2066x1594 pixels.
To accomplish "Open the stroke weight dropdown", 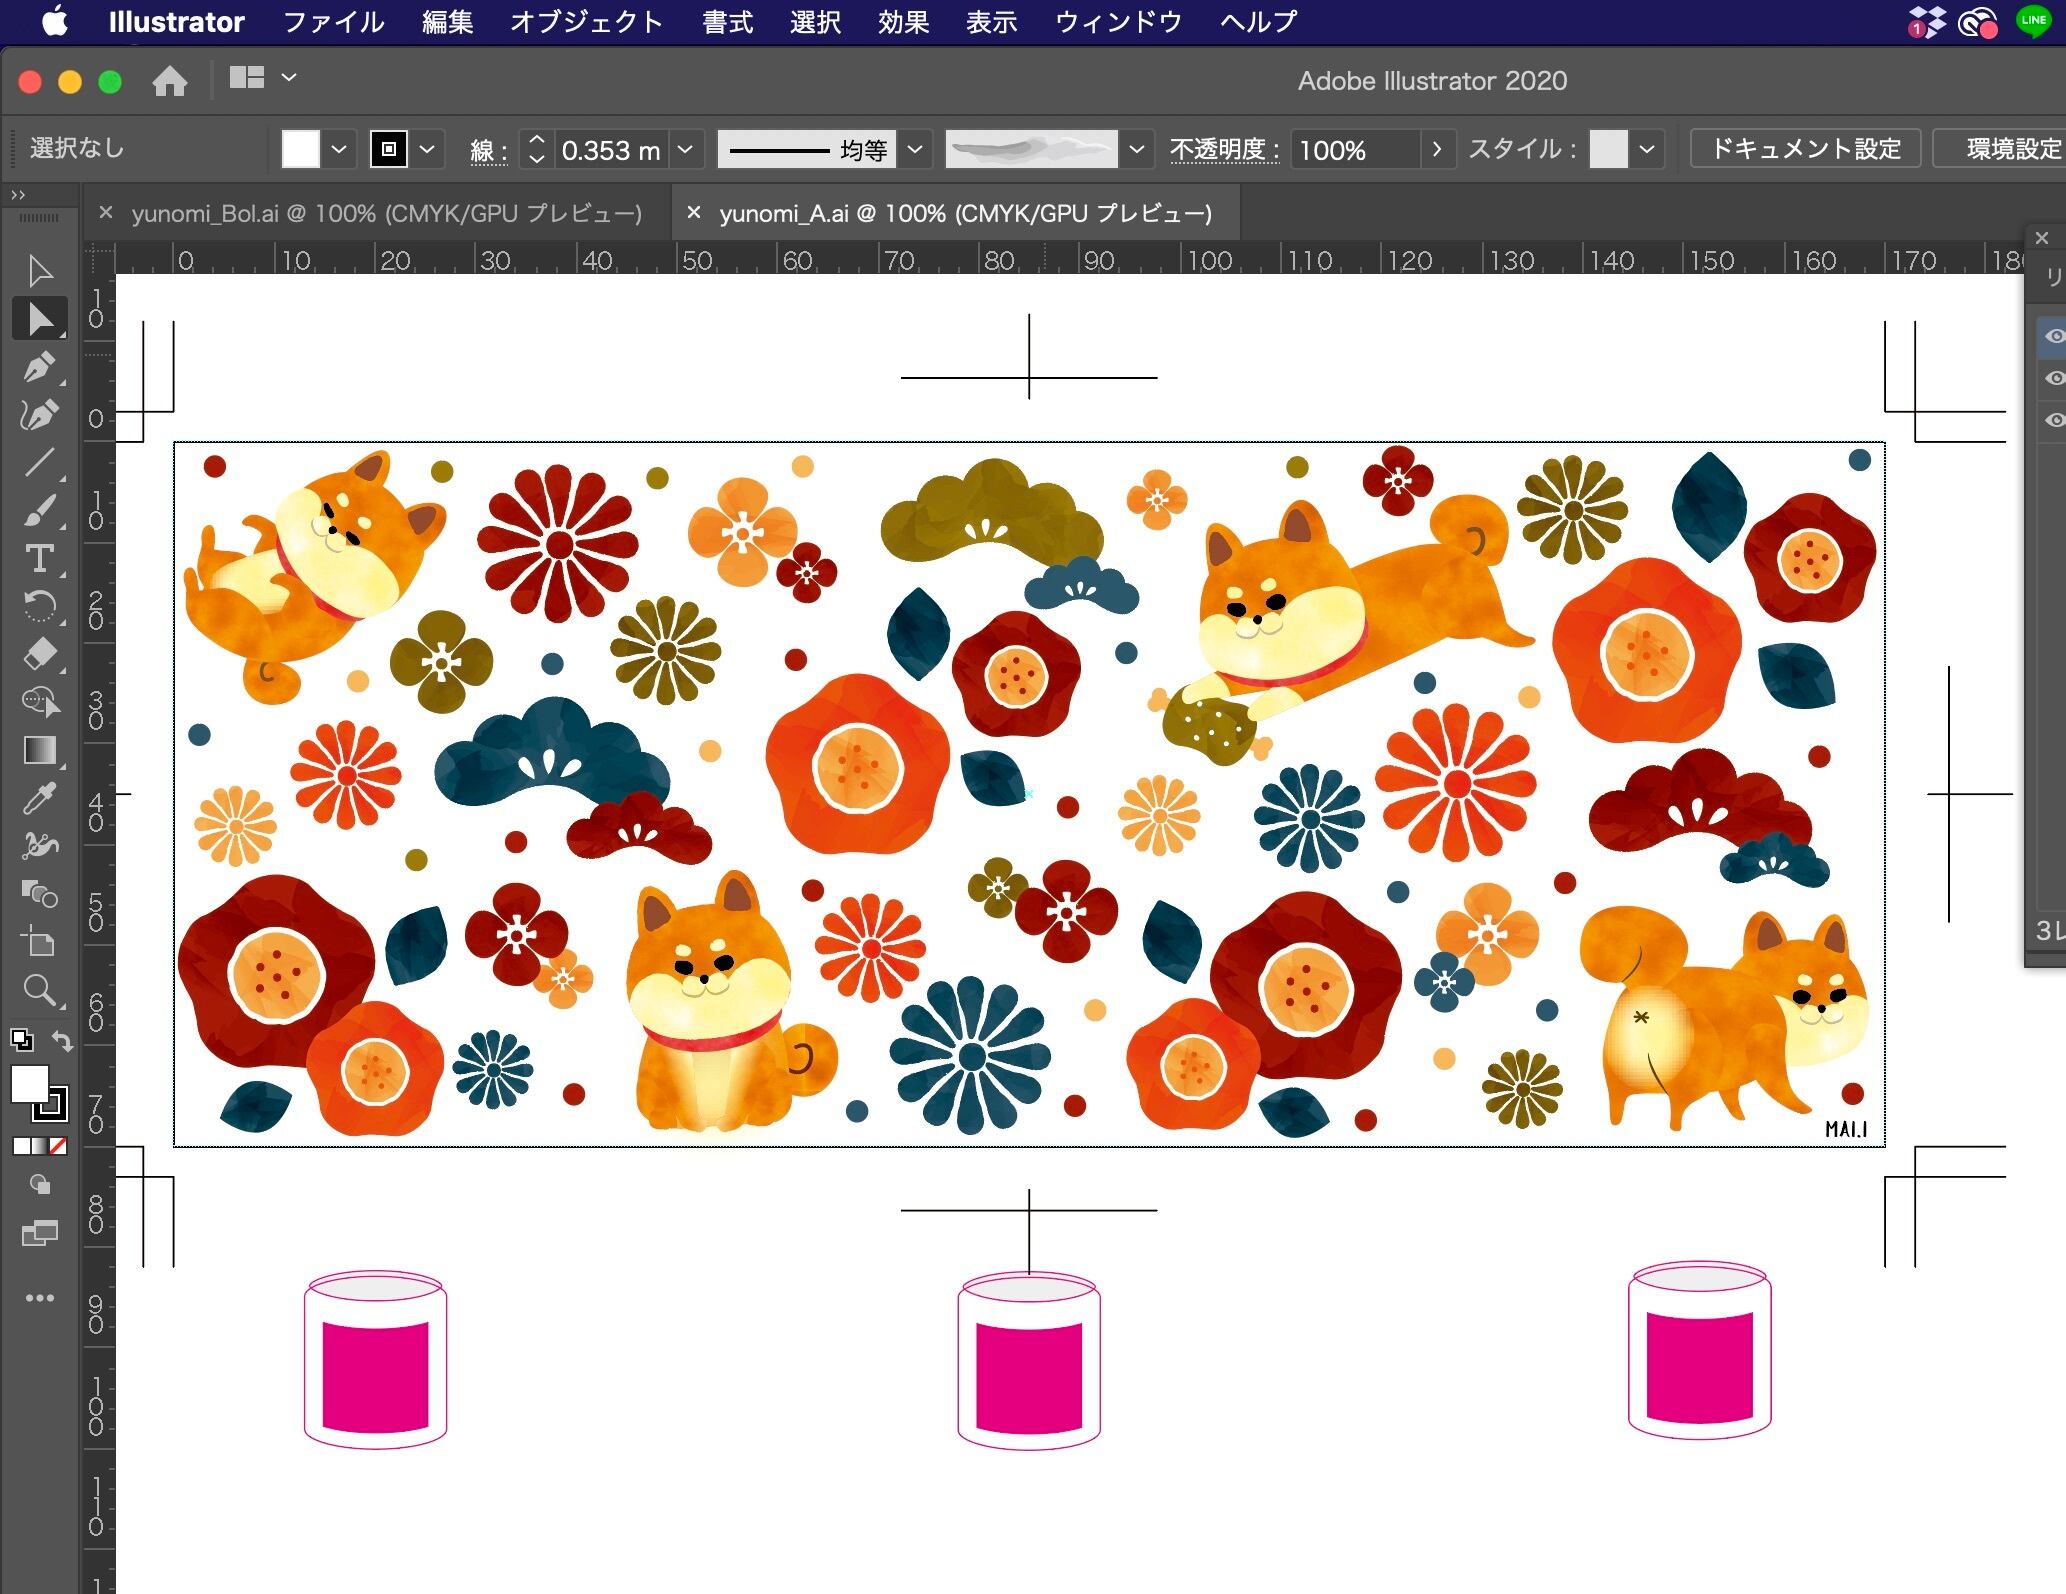I will (685, 150).
